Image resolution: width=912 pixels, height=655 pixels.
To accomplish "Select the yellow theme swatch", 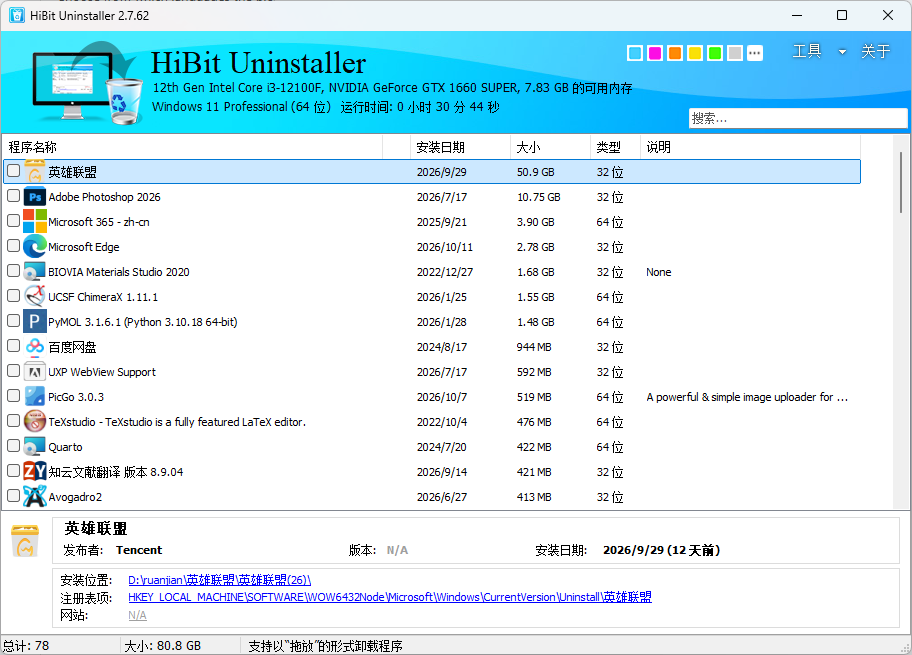I will pyautogui.click(x=694, y=53).
